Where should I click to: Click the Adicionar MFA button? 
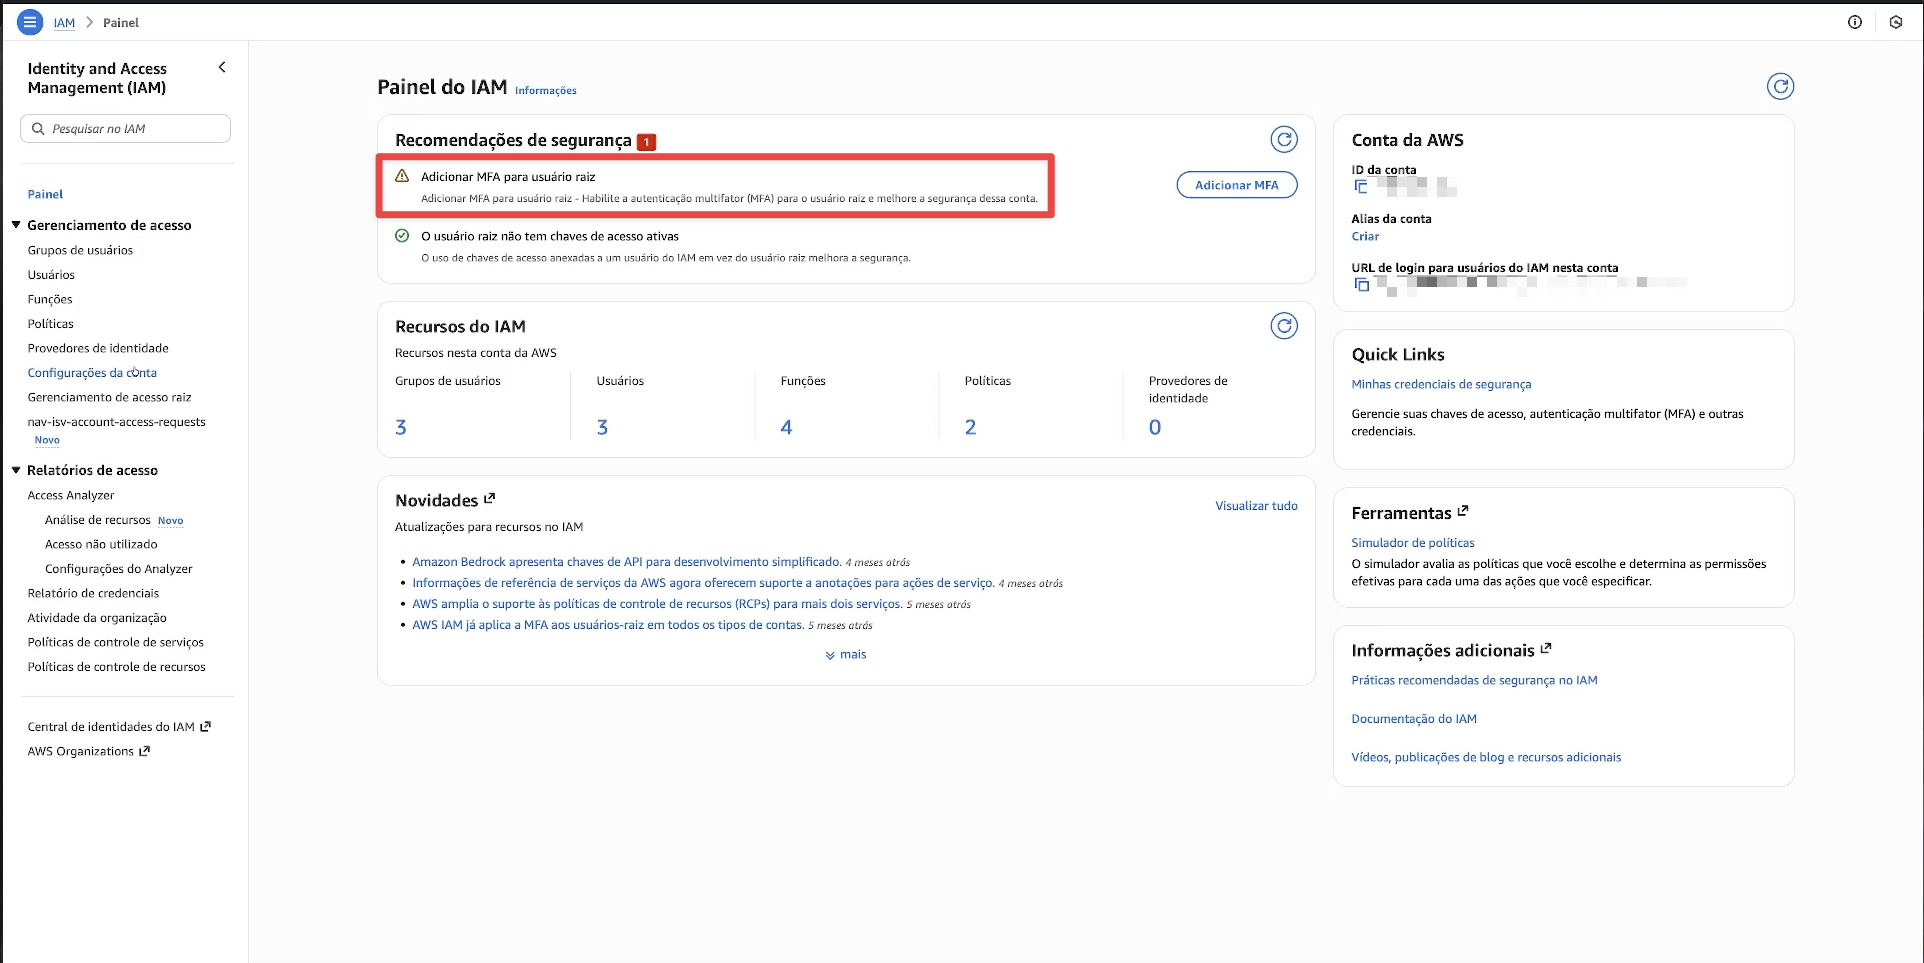coord(1236,185)
